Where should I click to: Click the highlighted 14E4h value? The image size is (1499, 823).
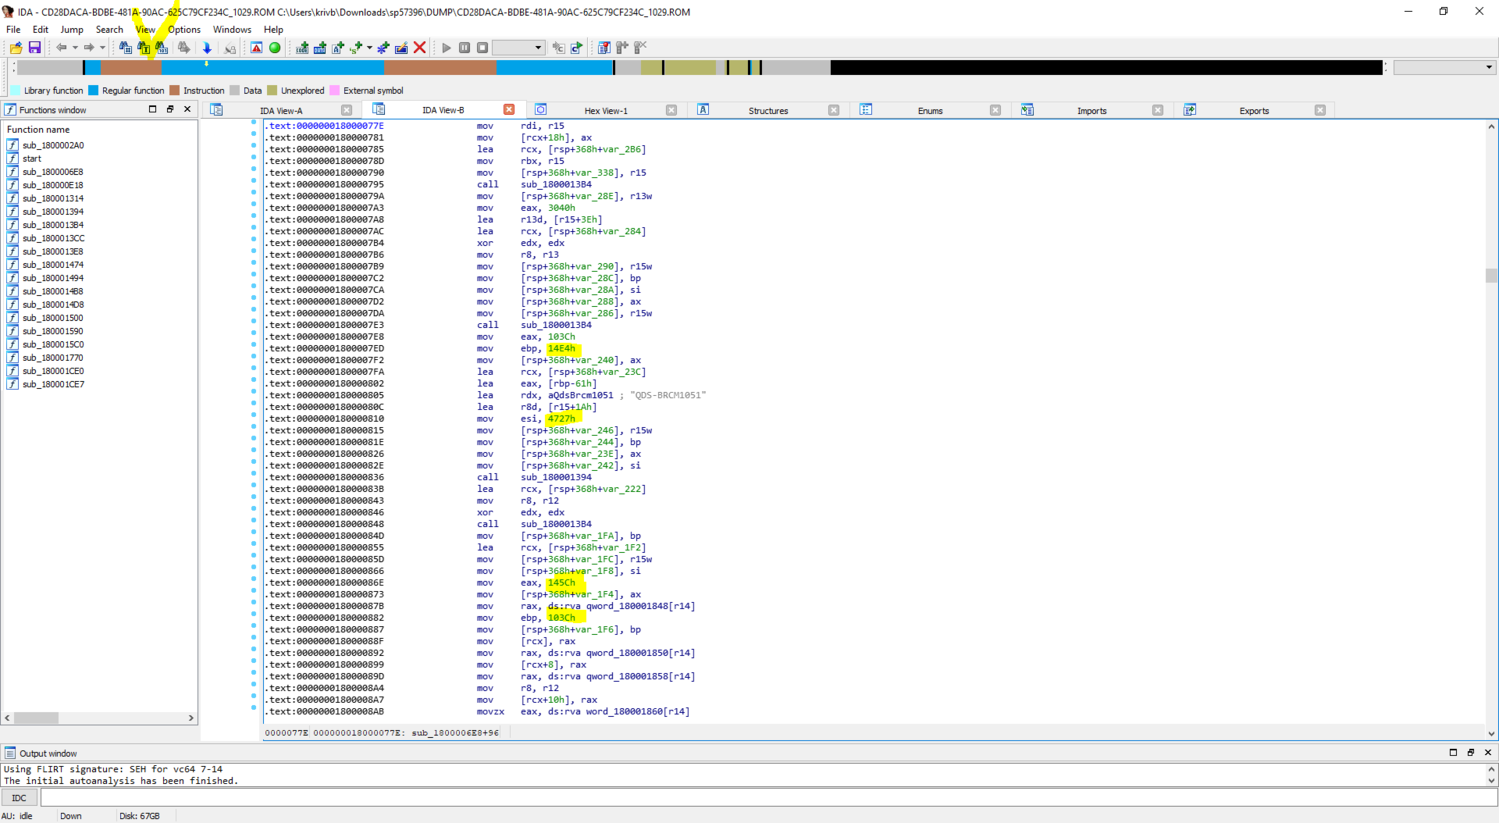[x=562, y=349]
